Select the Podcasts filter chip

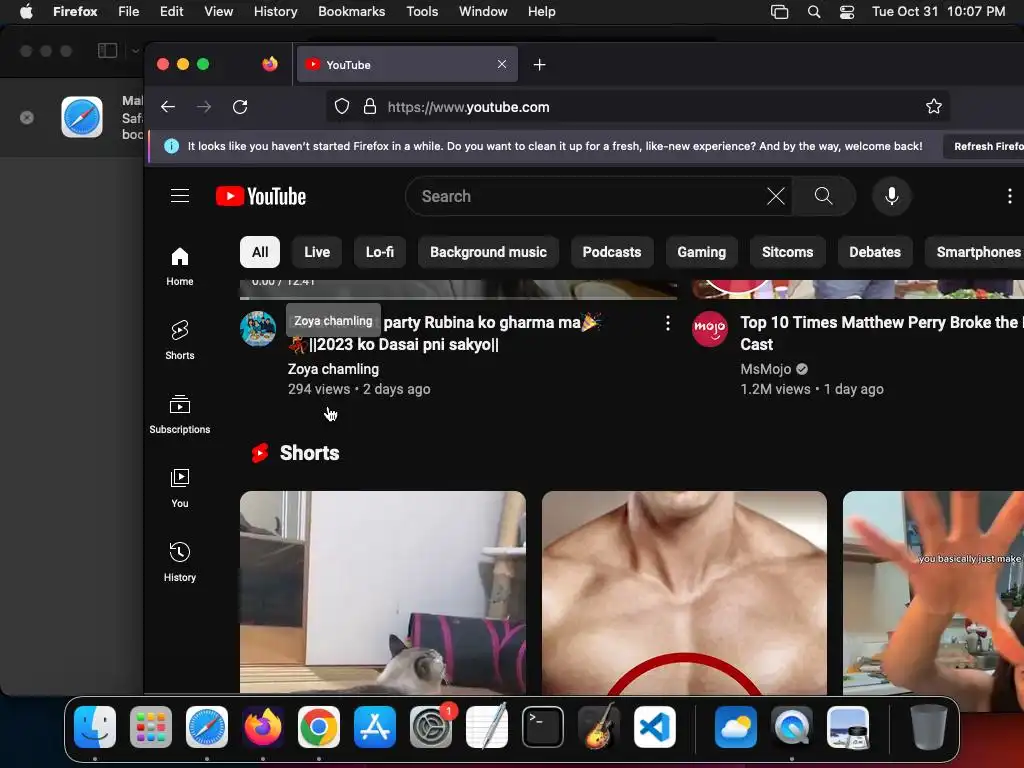[612, 252]
